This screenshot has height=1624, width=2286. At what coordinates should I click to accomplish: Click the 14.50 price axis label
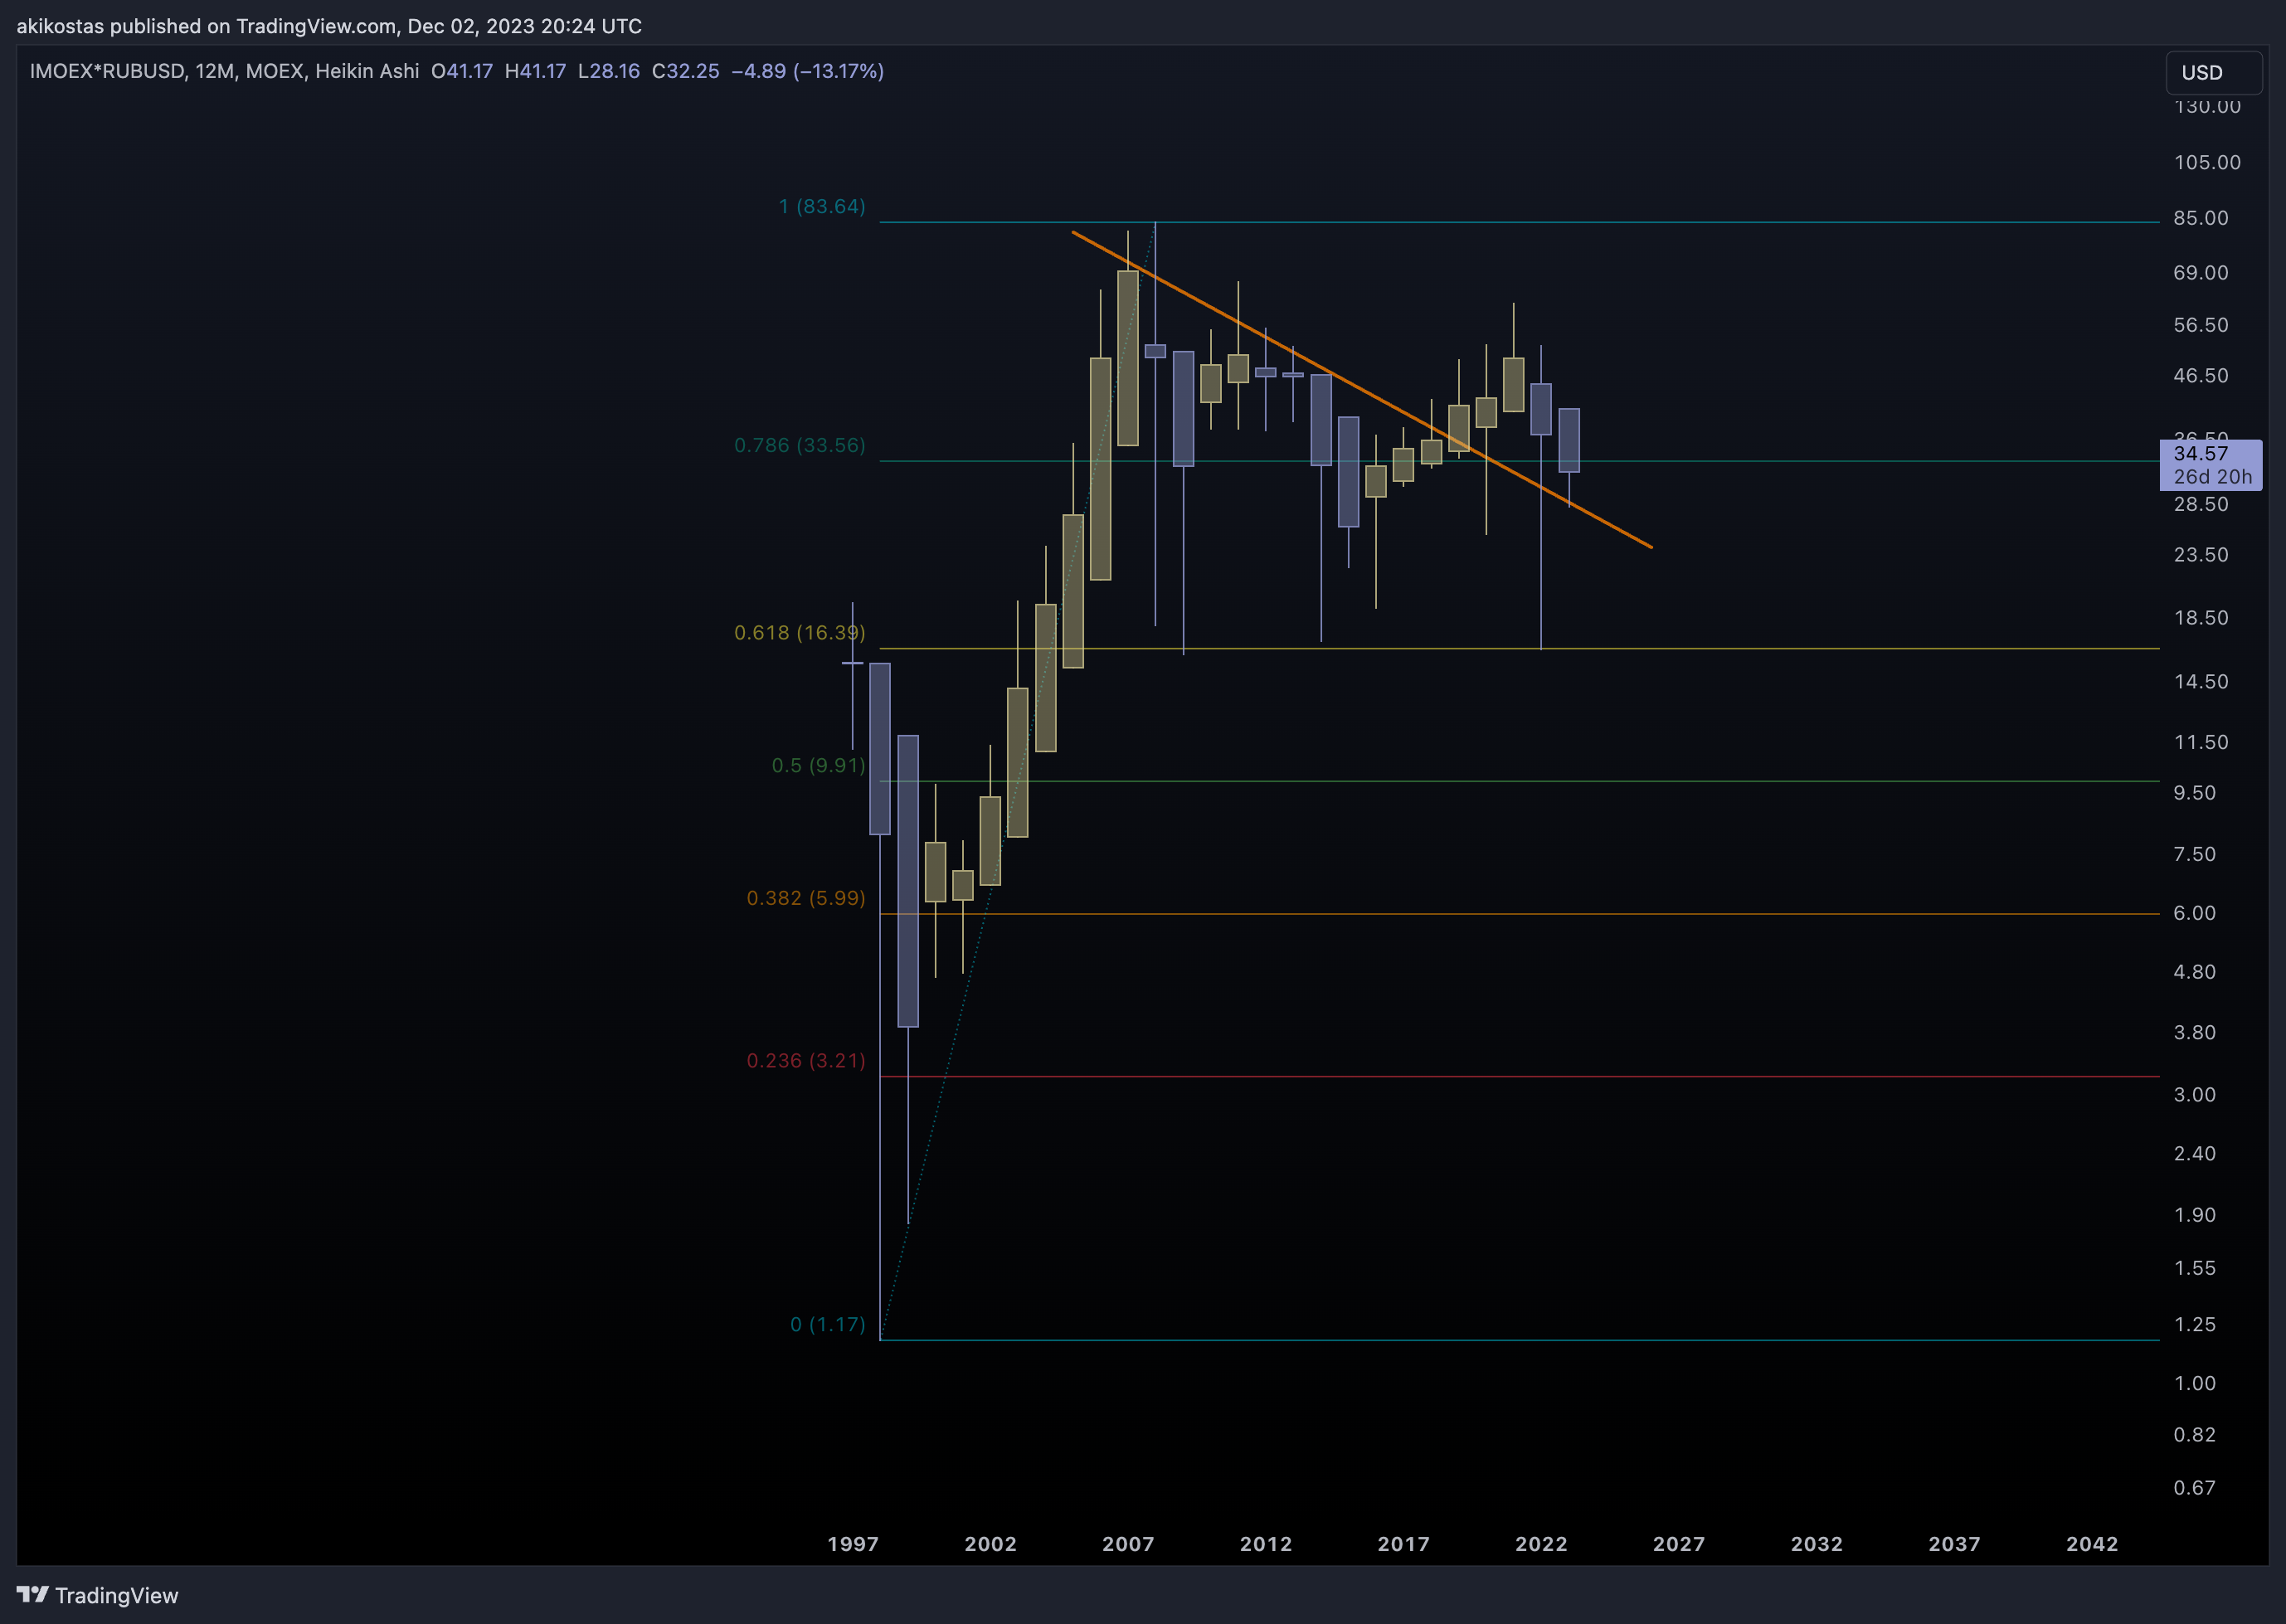[x=2201, y=681]
